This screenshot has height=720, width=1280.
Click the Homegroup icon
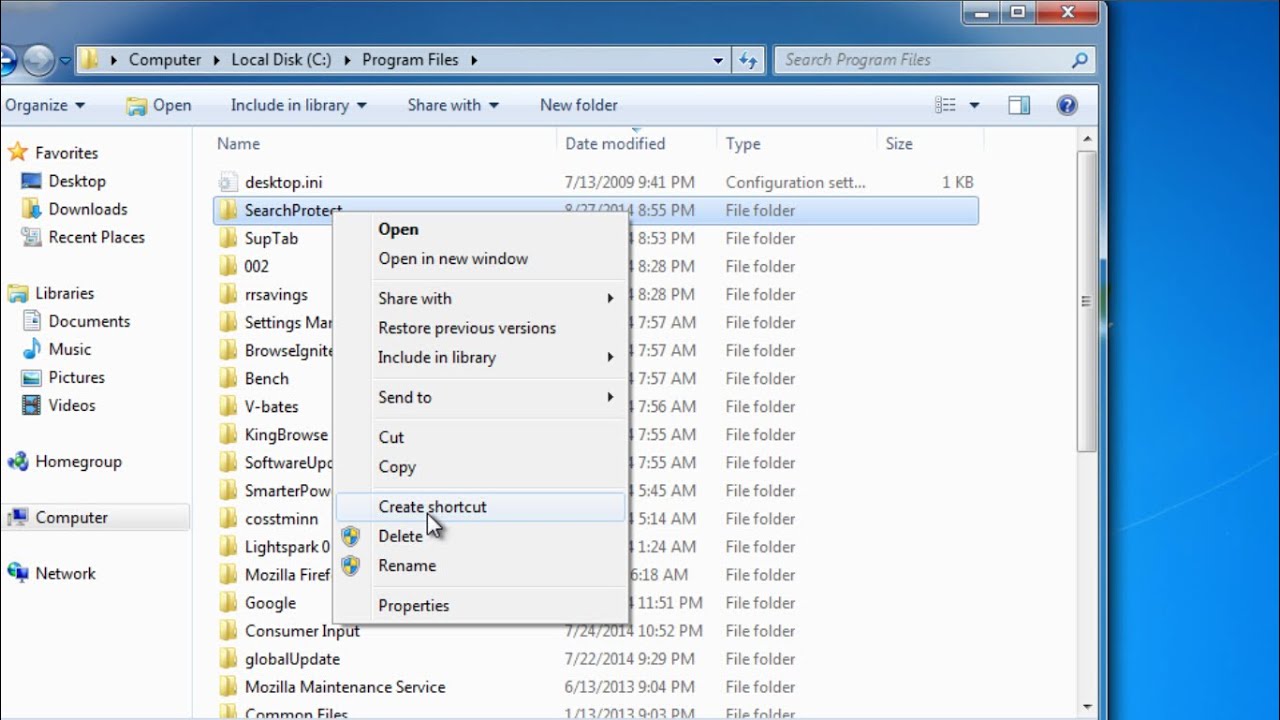tap(20, 462)
